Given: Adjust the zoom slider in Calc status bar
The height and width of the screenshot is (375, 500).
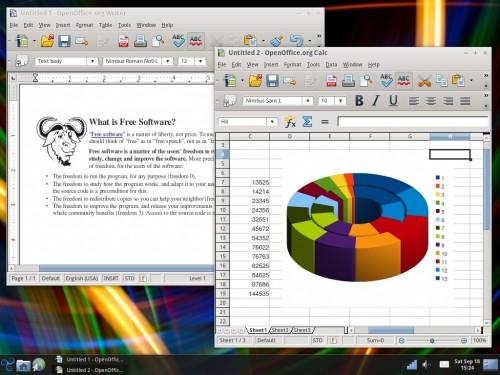Looking at the screenshot, I should pos(432,340).
